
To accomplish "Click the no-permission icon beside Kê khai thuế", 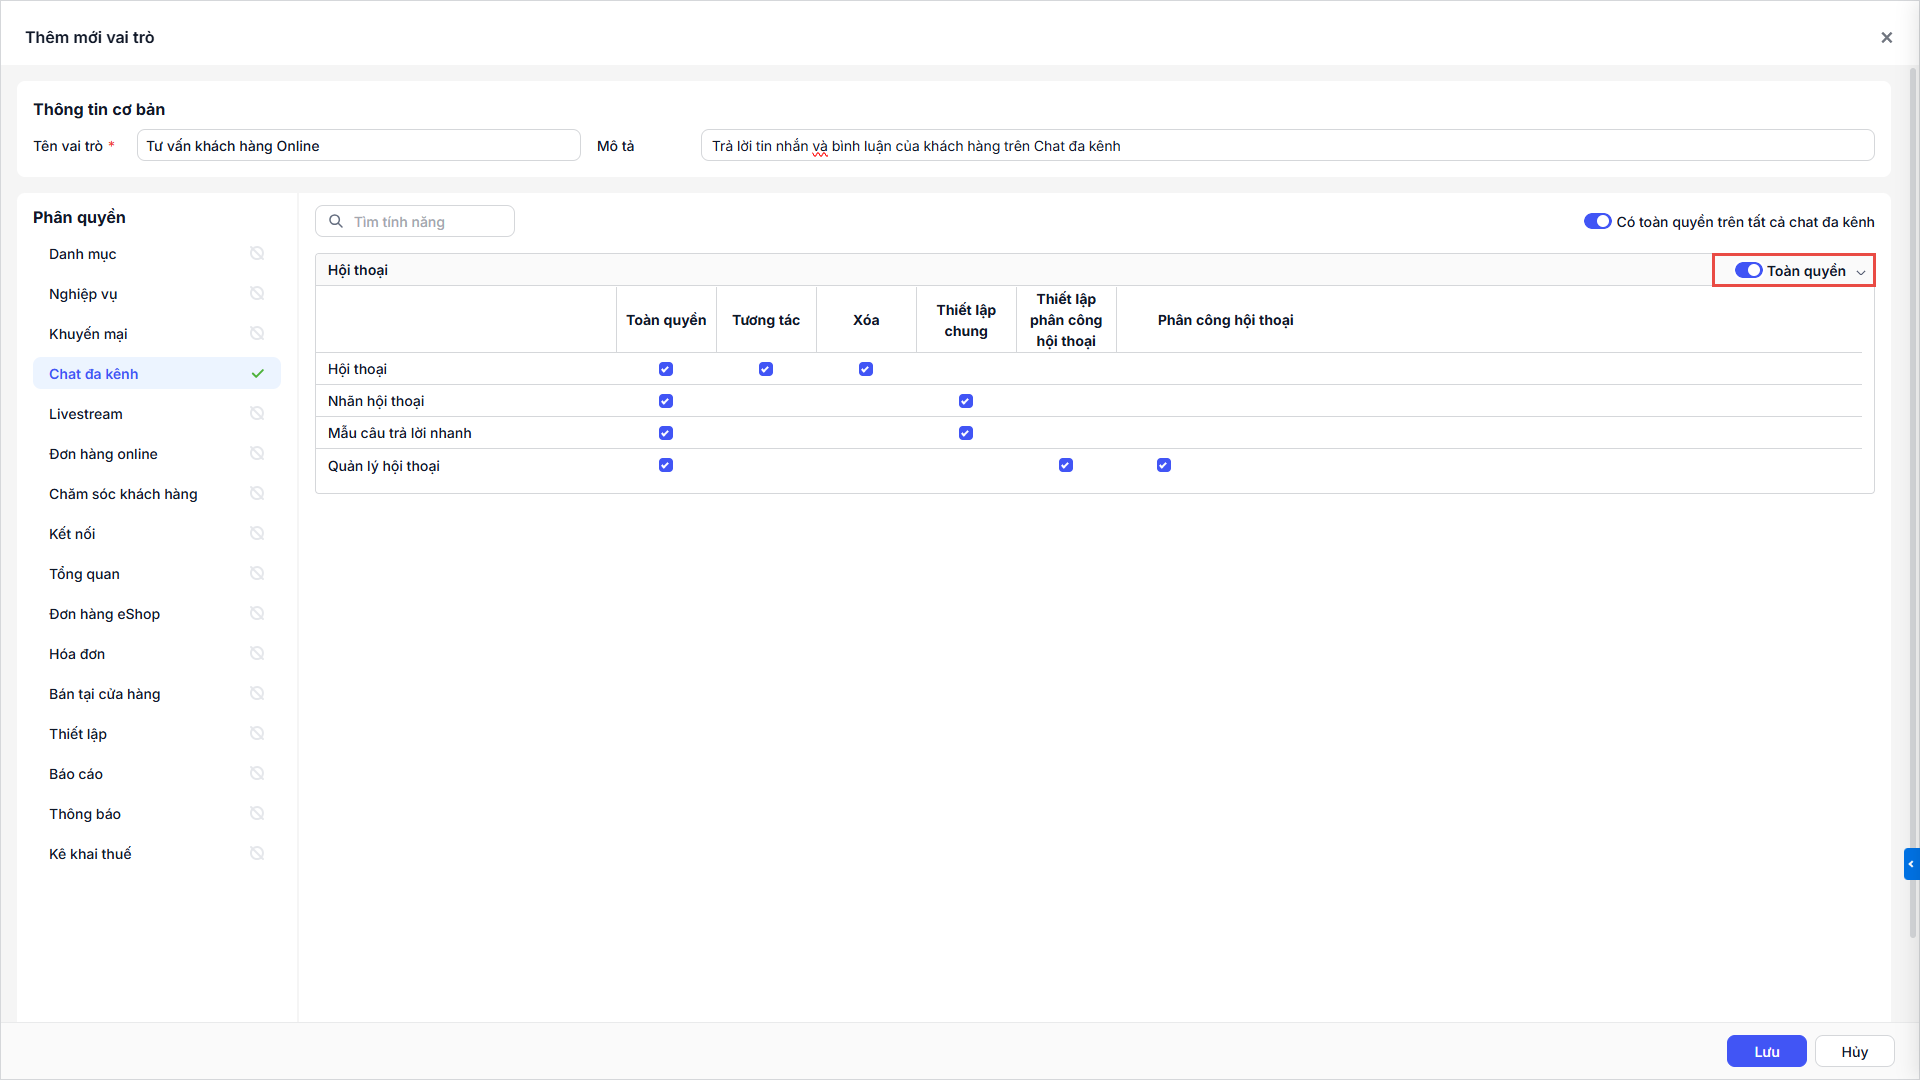I will (x=257, y=854).
